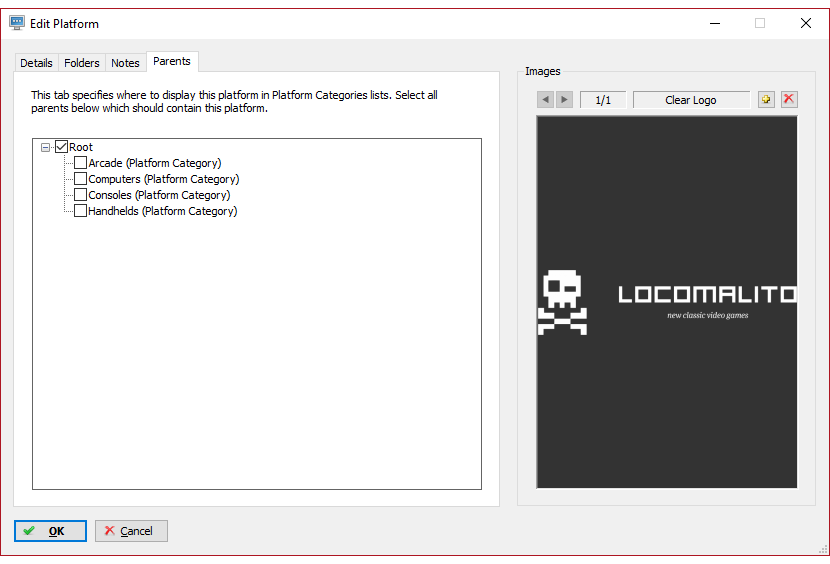Image resolution: width=830 pixels, height=564 pixels.
Task: Click the Cancel button
Action: 131,531
